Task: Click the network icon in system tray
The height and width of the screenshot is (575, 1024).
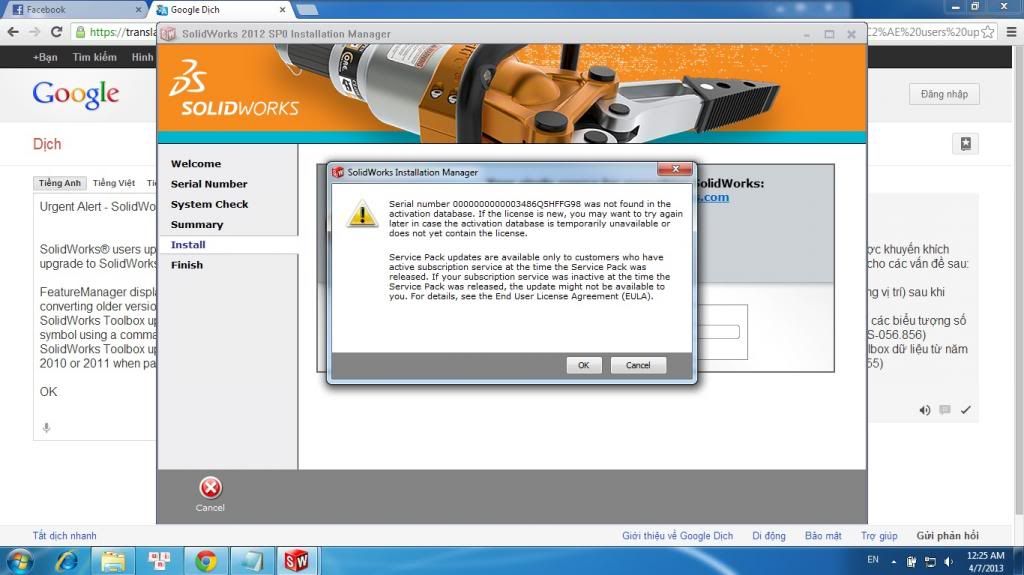Action: (930, 561)
